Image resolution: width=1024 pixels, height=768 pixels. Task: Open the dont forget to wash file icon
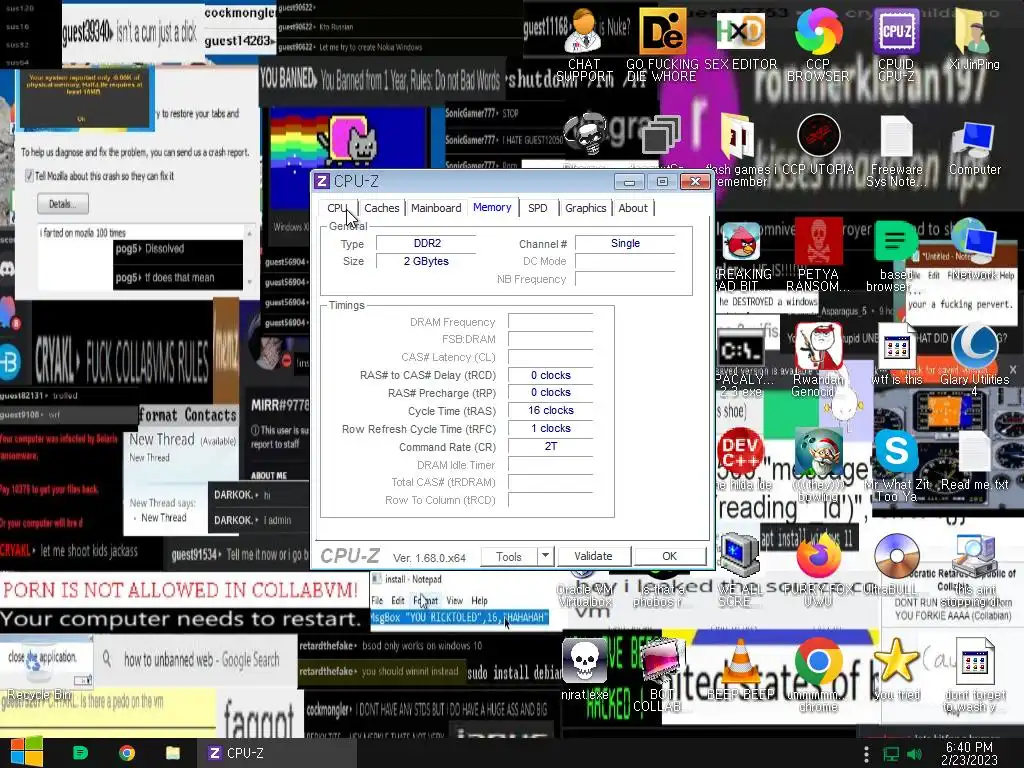[974, 661]
